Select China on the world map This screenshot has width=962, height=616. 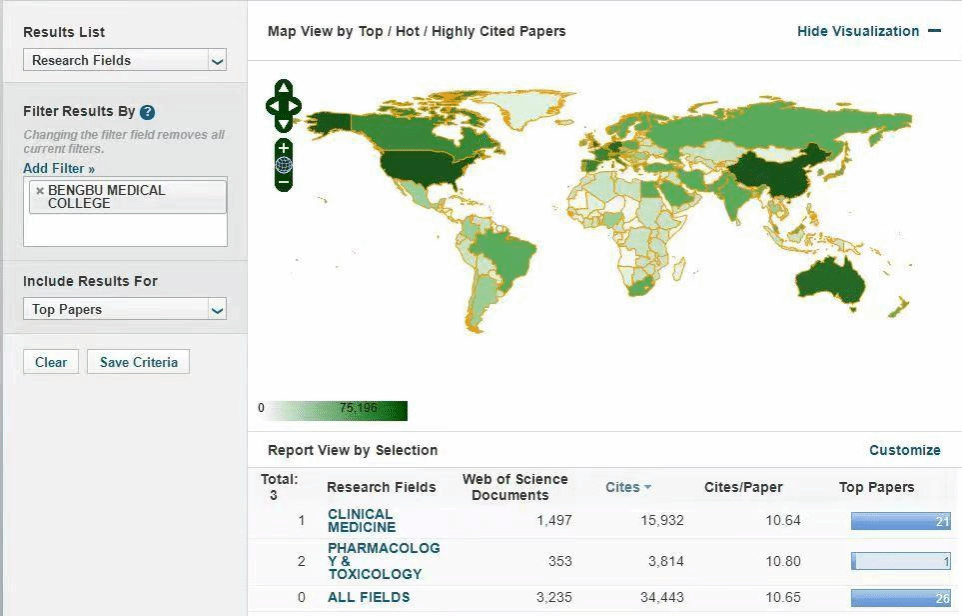click(776, 172)
